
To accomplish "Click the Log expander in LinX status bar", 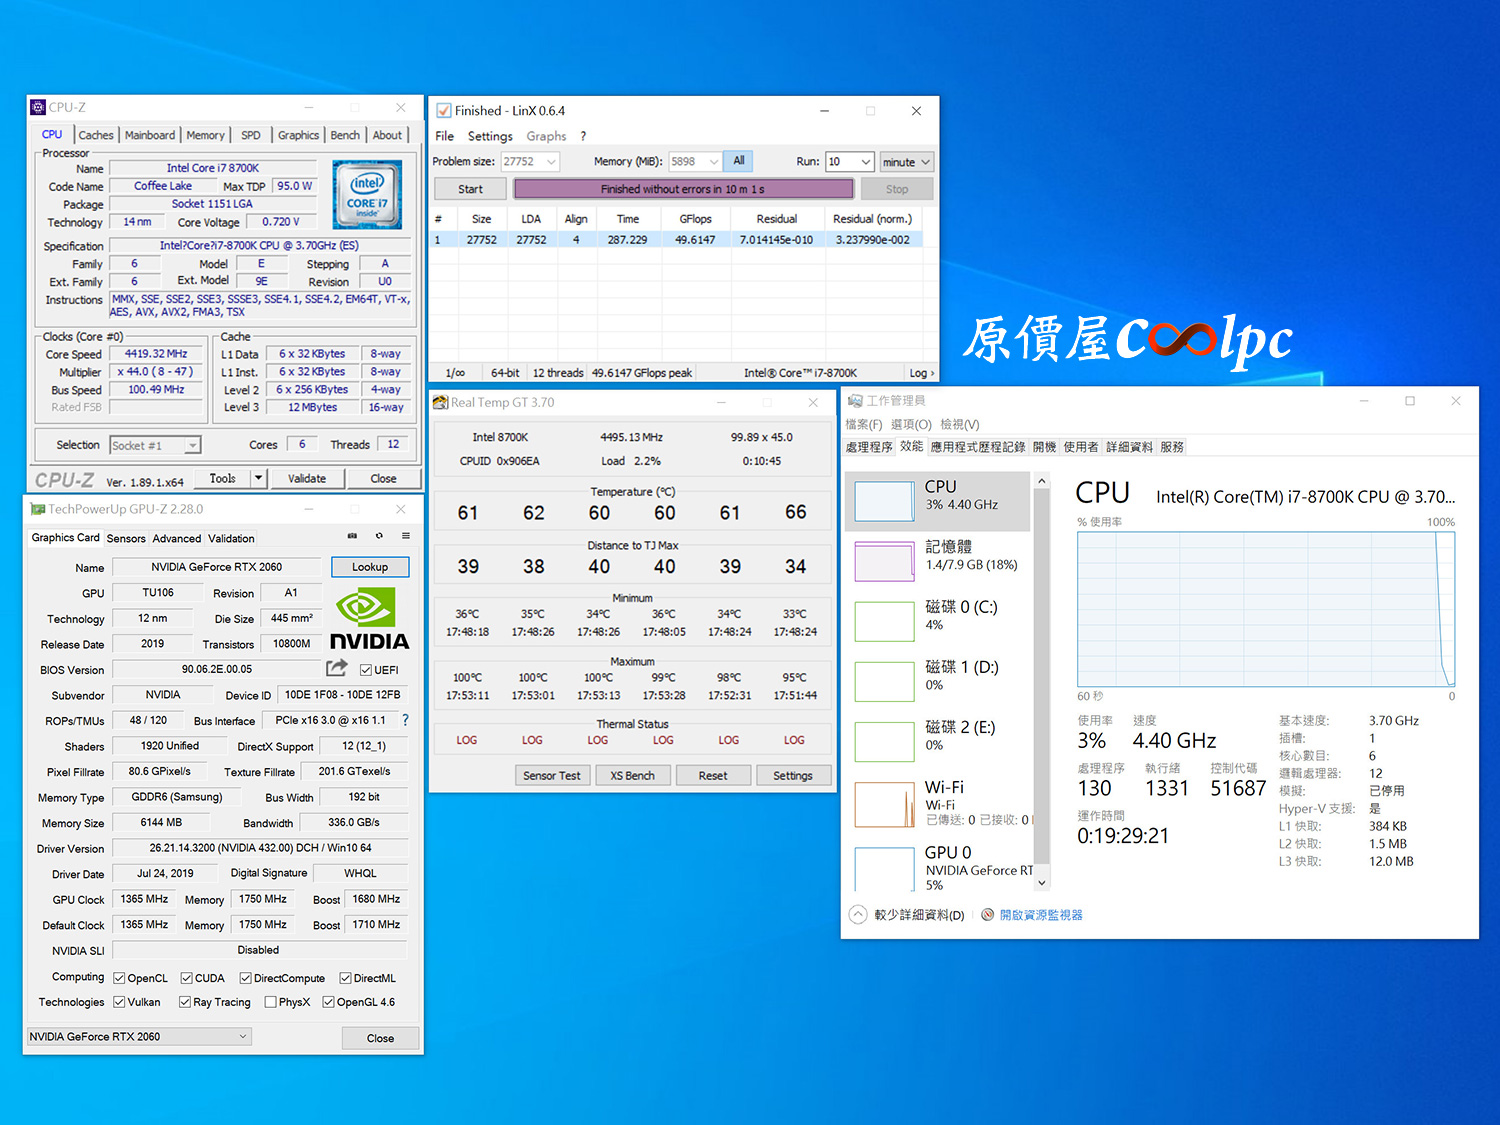I will pos(922,373).
